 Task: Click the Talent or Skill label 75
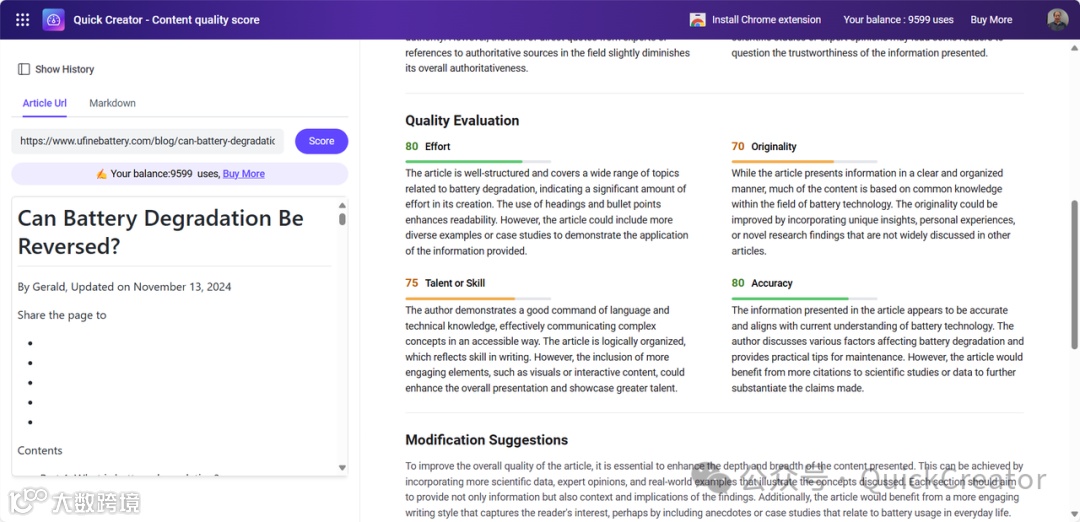coord(412,283)
